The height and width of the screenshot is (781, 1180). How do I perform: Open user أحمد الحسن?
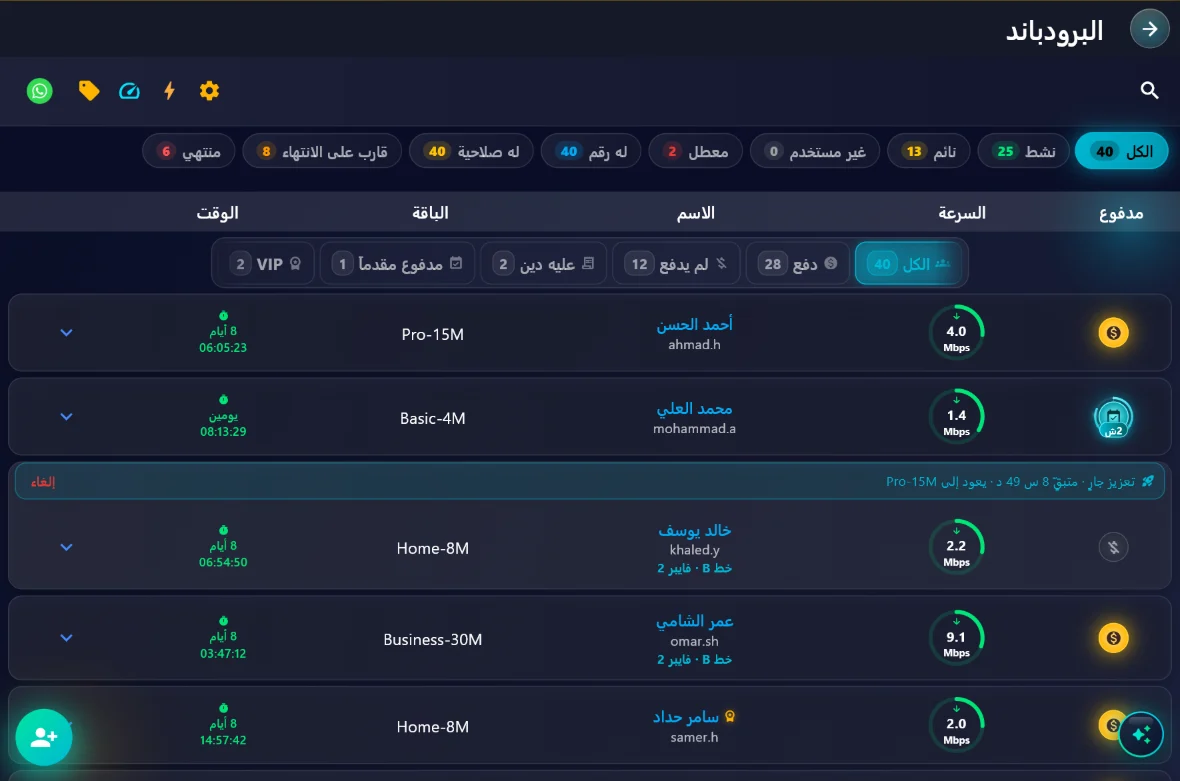(694, 324)
